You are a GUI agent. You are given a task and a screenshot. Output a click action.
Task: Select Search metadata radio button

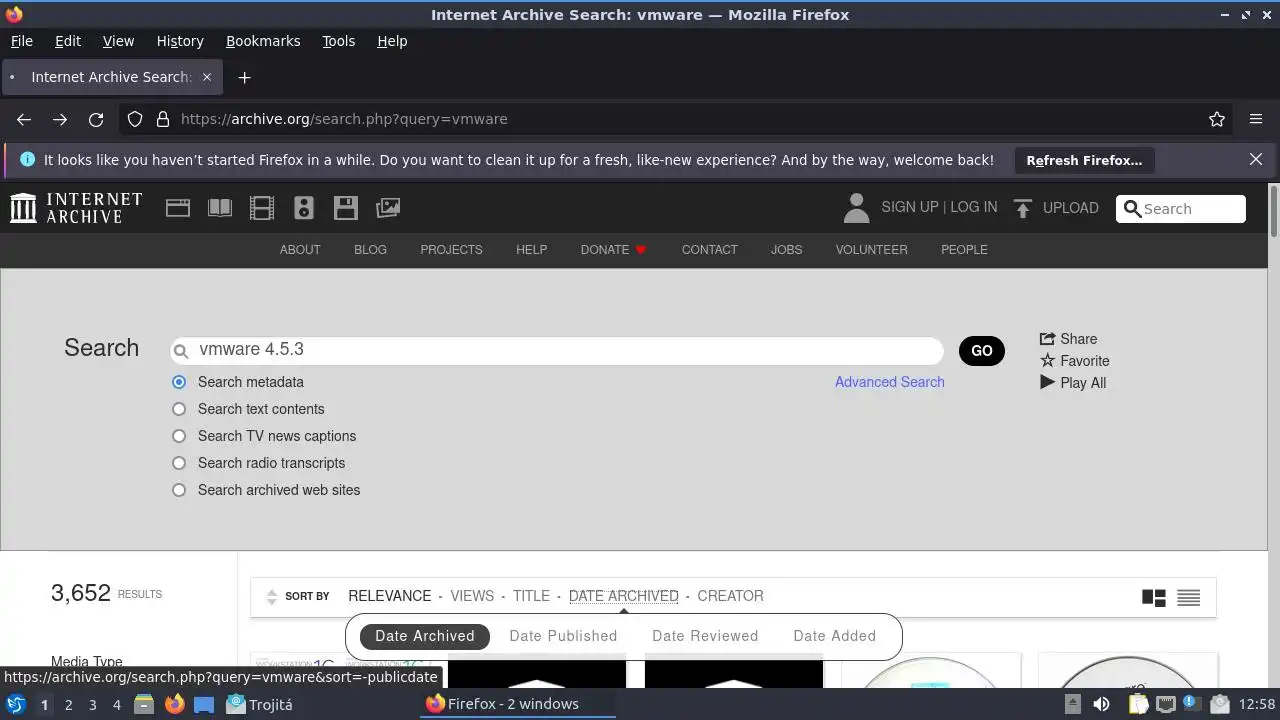179,382
